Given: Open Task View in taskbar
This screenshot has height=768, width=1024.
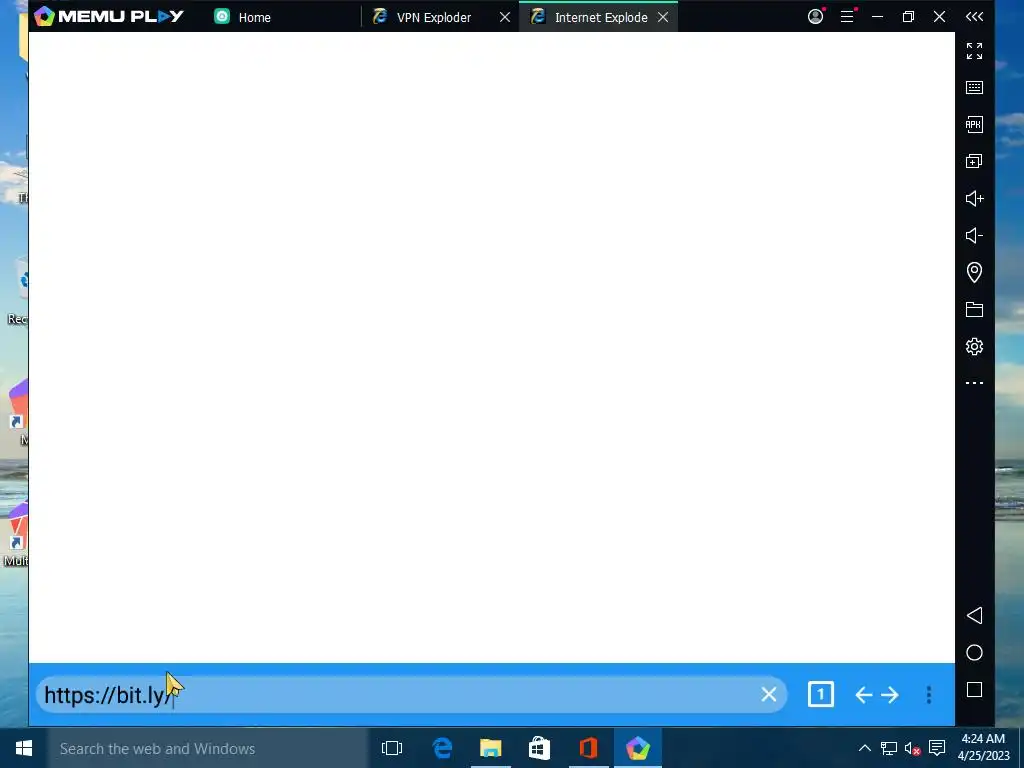Looking at the screenshot, I should pos(392,748).
